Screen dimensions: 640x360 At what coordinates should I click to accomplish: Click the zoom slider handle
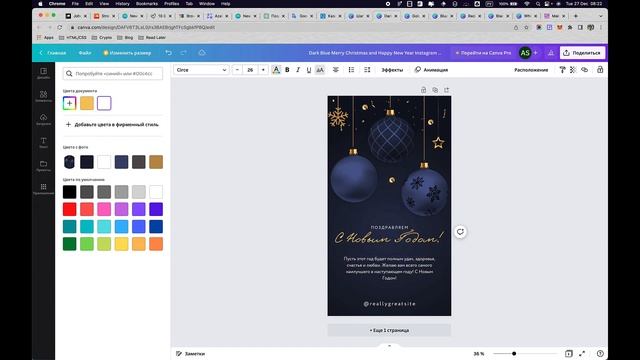tap(514, 353)
